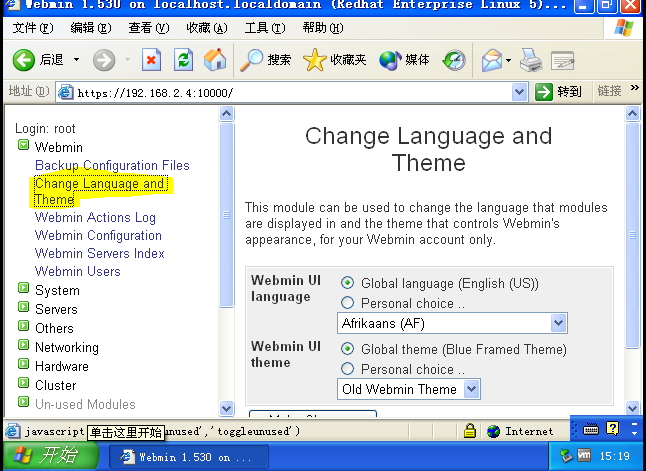Select Global language (English (US)) radio
This screenshot has height=471, width=646.
point(347,283)
